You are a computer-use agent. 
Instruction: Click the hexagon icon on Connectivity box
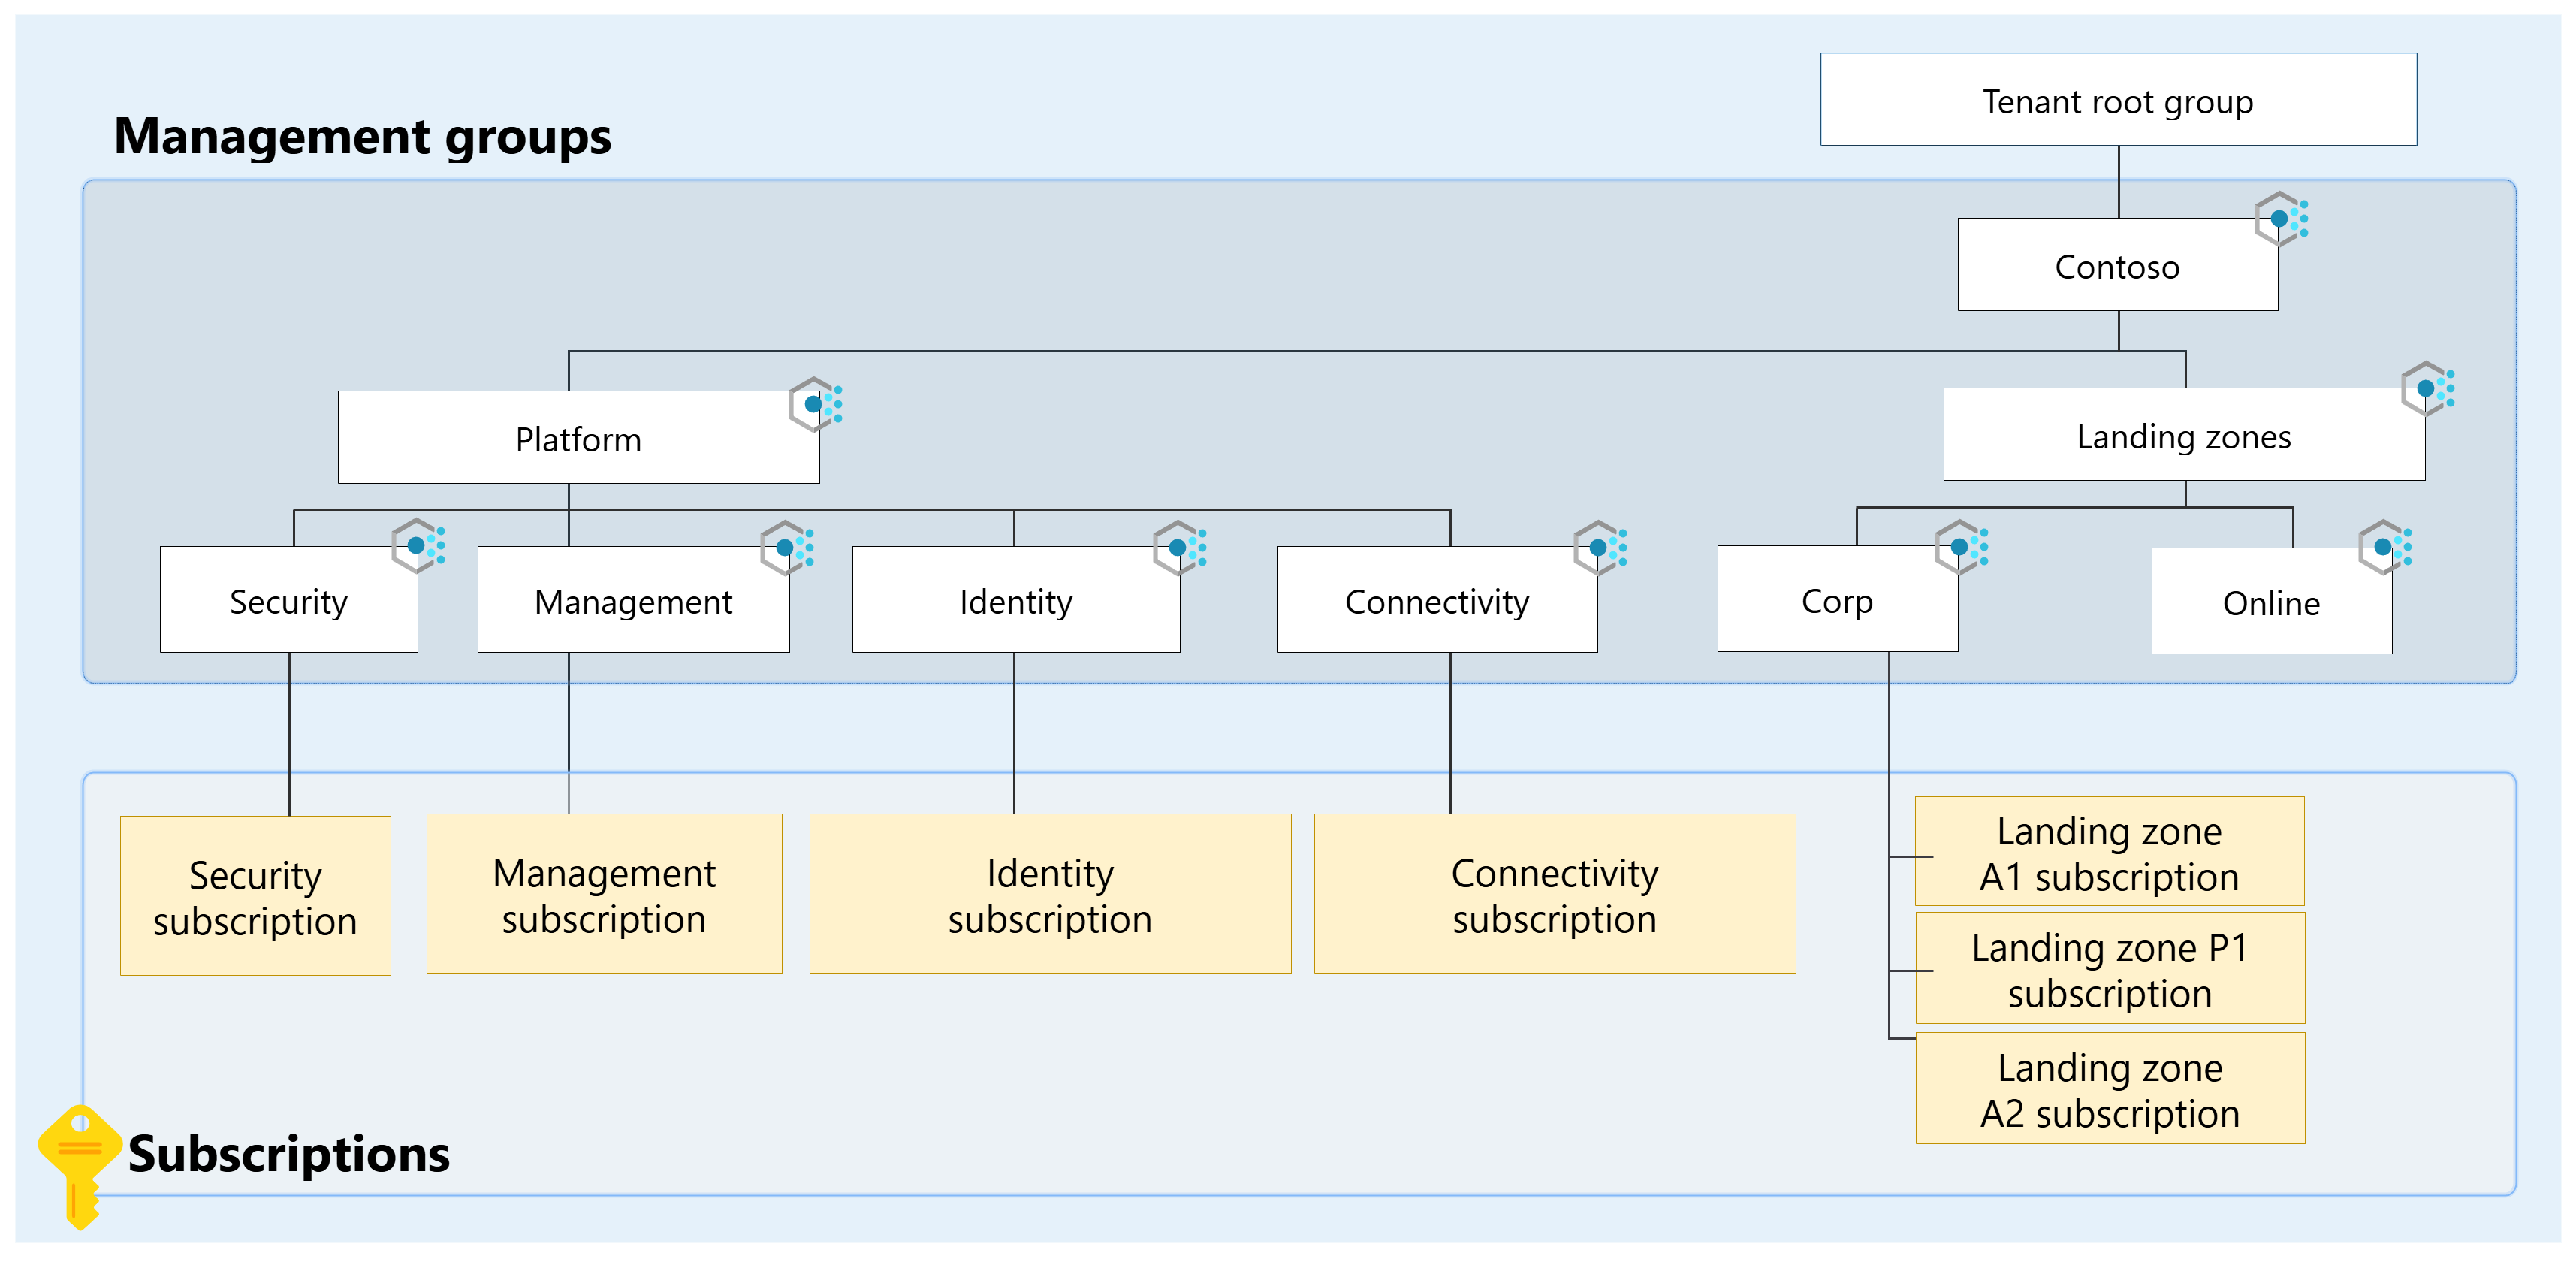1599,547
